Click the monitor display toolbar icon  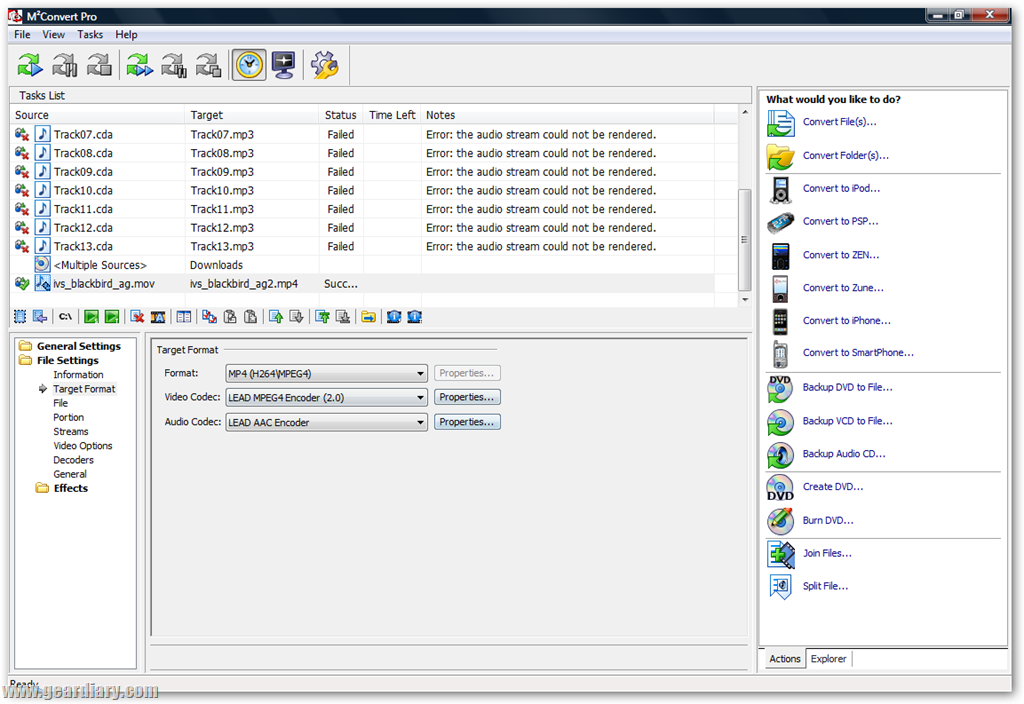284,65
